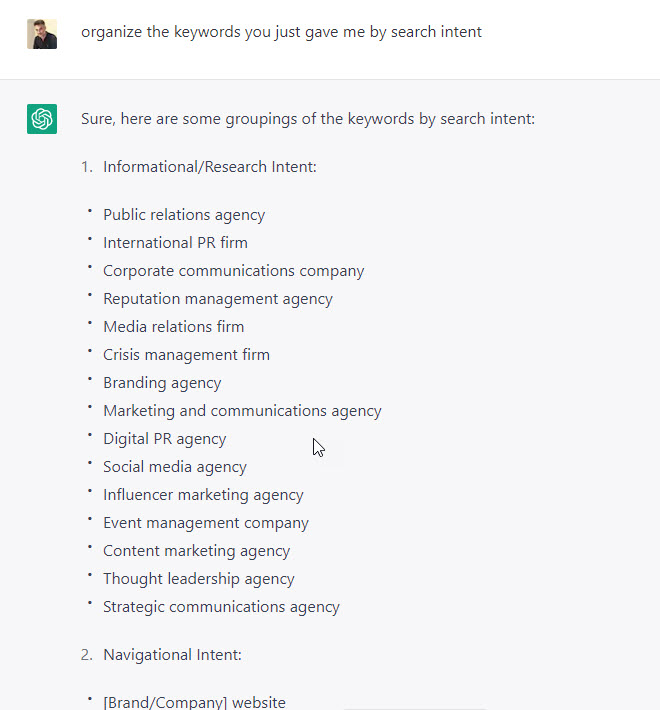Click the 'Sure, here are some groupings' line

tap(308, 119)
